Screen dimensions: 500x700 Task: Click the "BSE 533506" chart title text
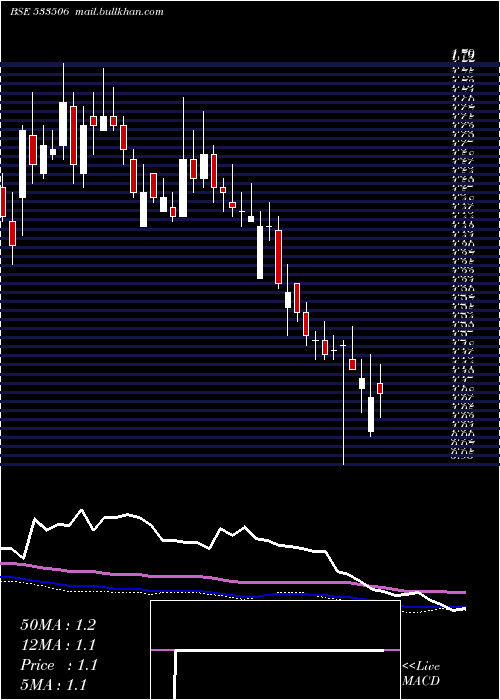[39, 12]
